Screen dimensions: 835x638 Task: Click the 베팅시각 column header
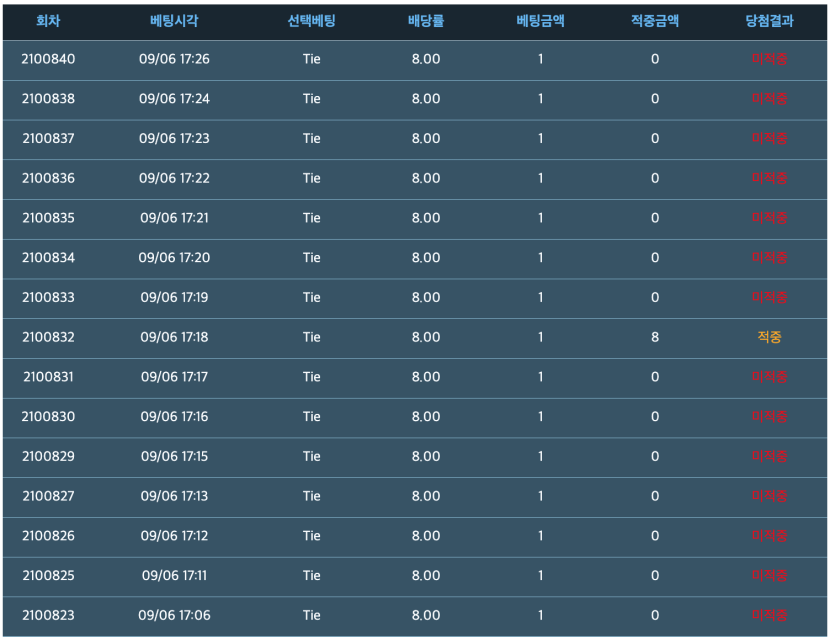pyautogui.click(x=174, y=21)
